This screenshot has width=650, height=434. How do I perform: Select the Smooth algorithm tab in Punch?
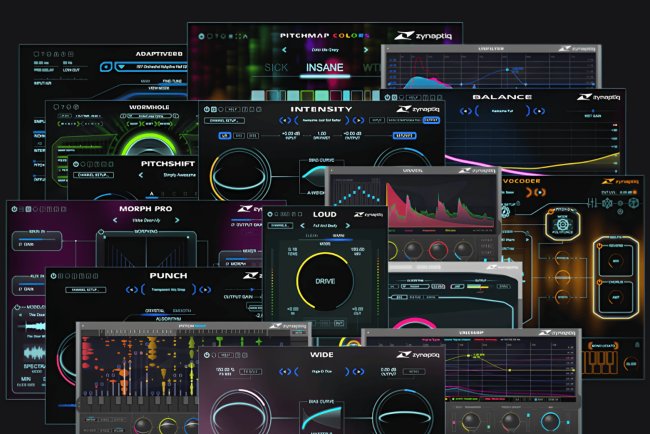pyautogui.click(x=182, y=310)
